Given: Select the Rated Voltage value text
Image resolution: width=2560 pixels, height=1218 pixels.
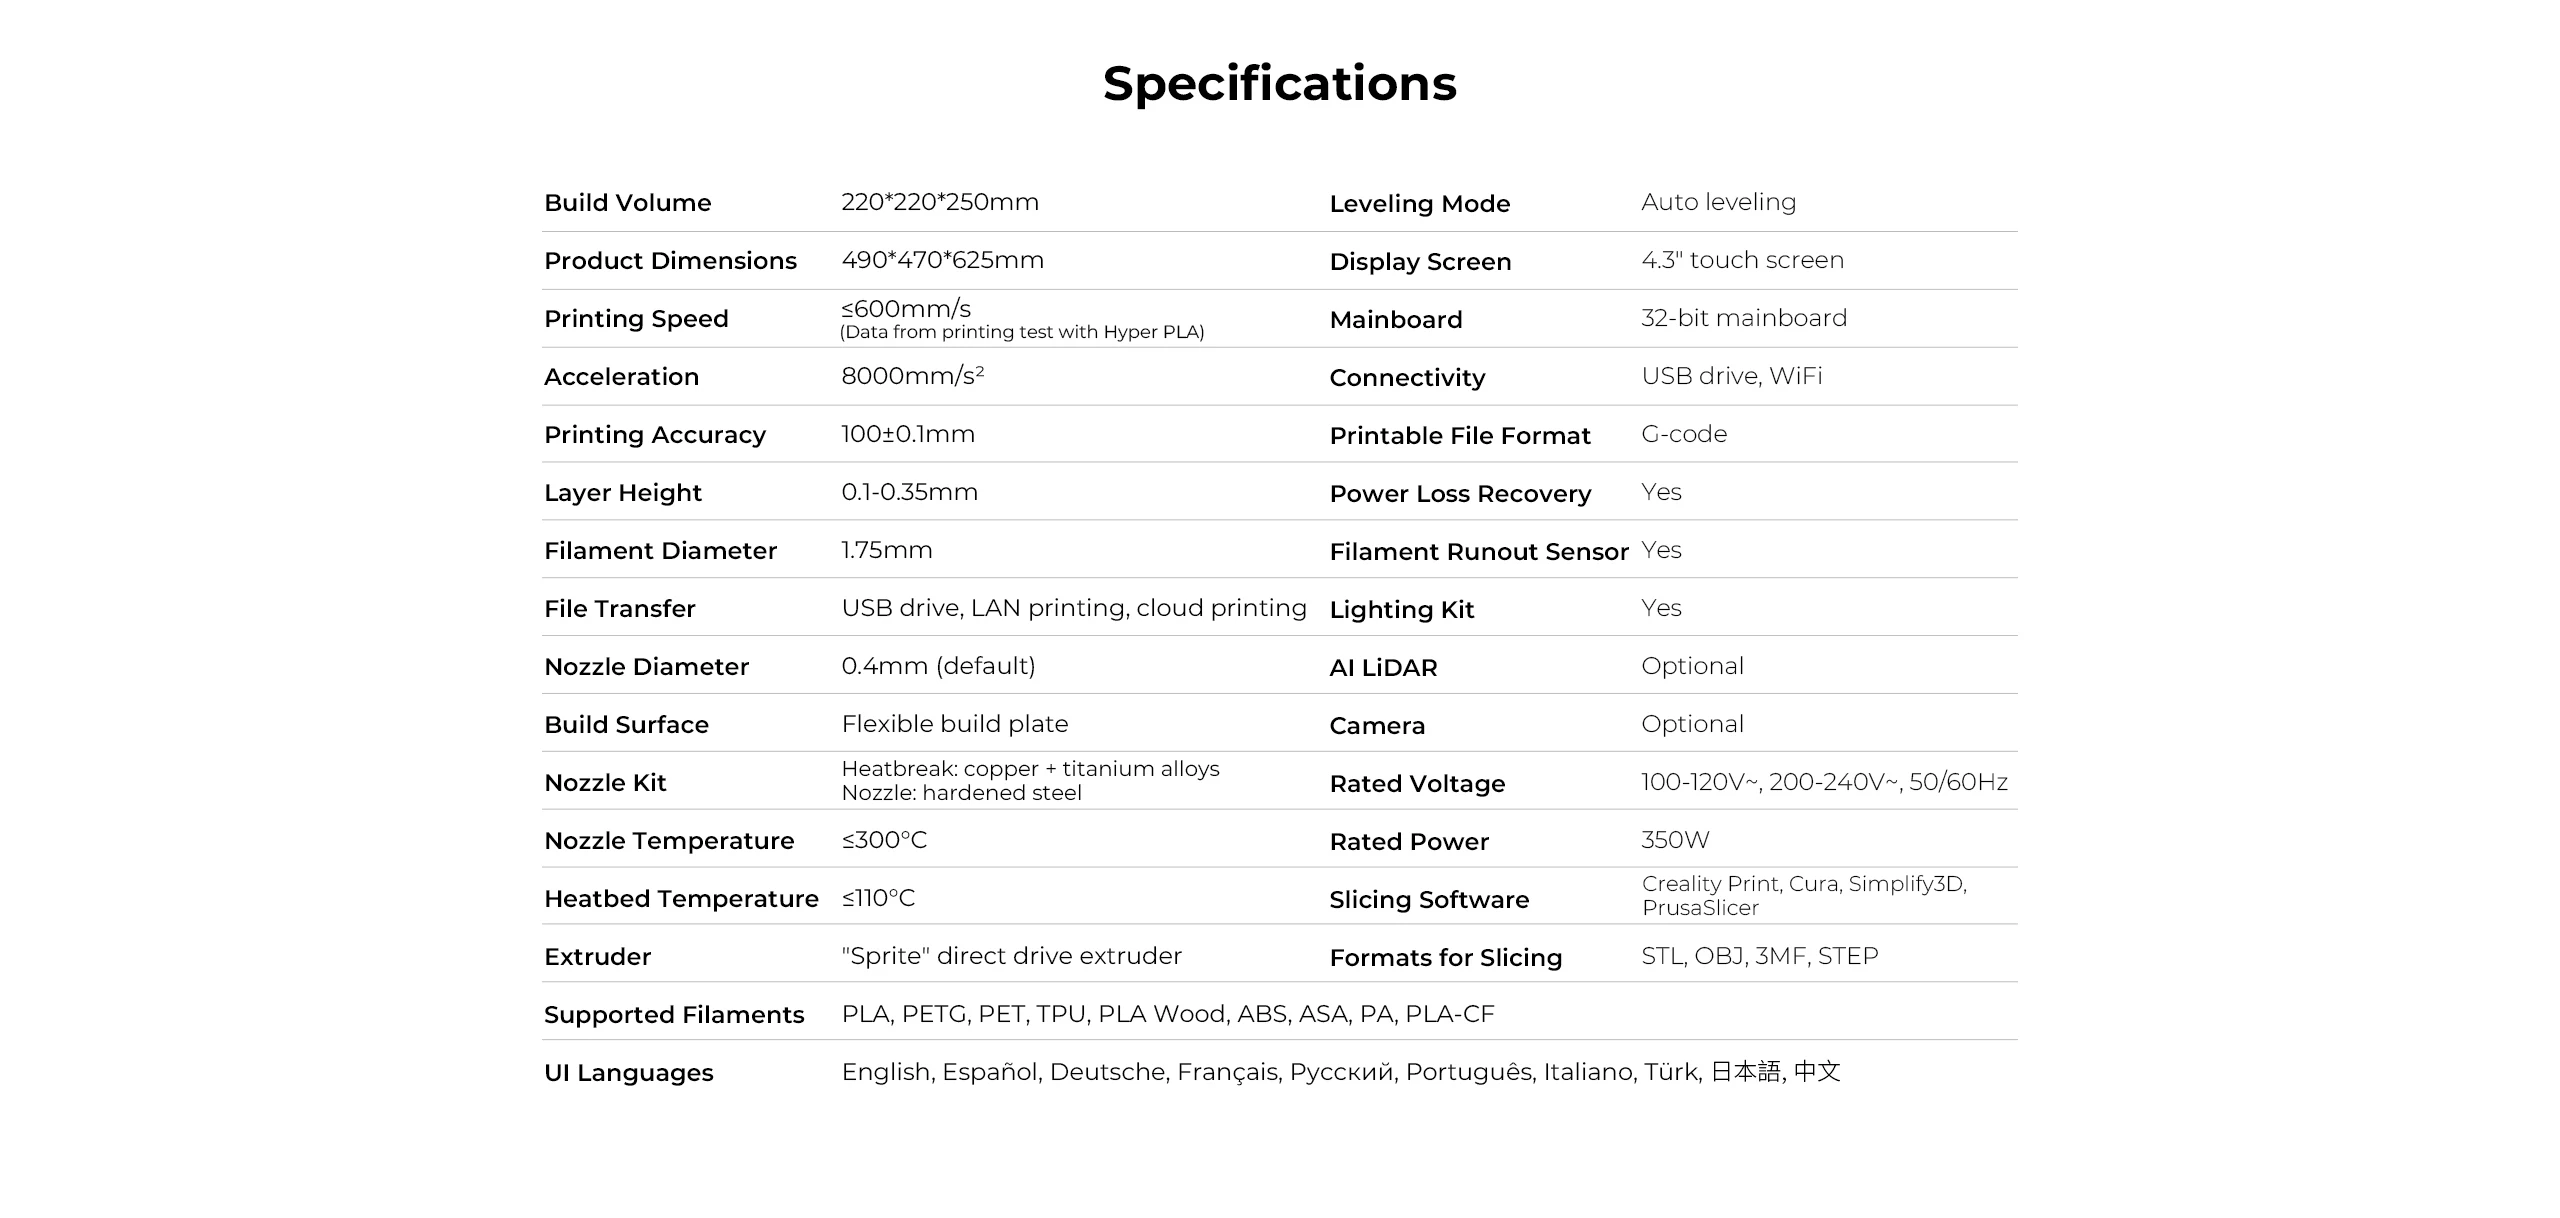Looking at the screenshot, I should point(1824,782).
